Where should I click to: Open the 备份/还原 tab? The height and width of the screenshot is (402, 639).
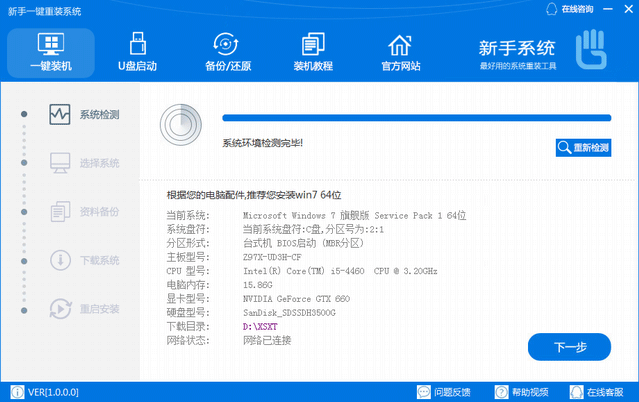point(228,53)
